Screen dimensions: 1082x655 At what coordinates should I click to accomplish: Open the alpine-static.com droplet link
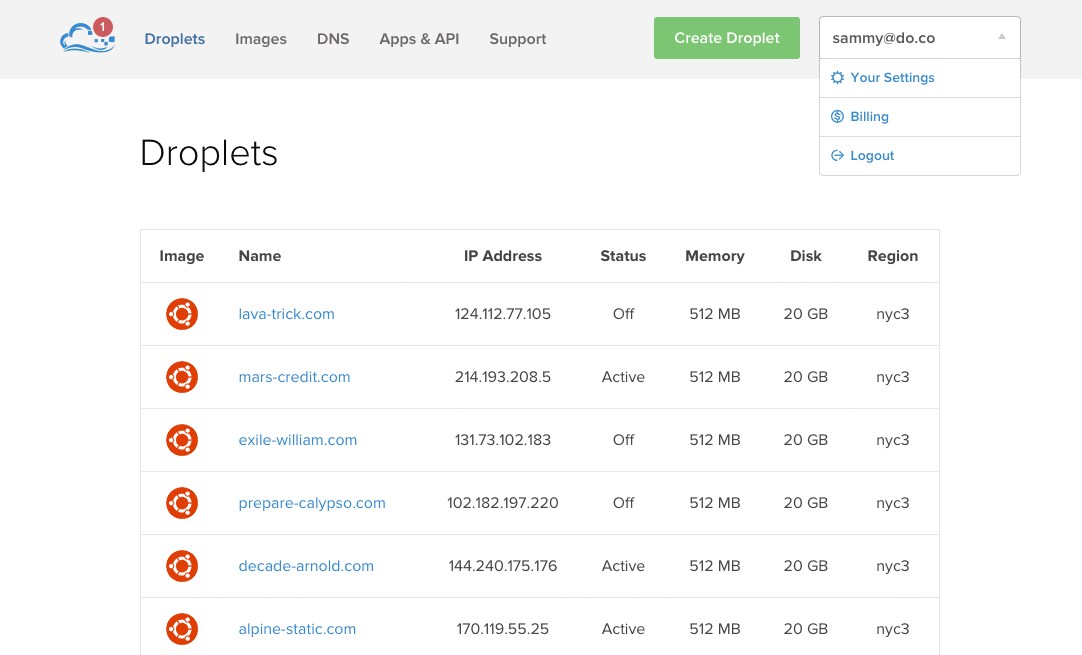tap(297, 629)
